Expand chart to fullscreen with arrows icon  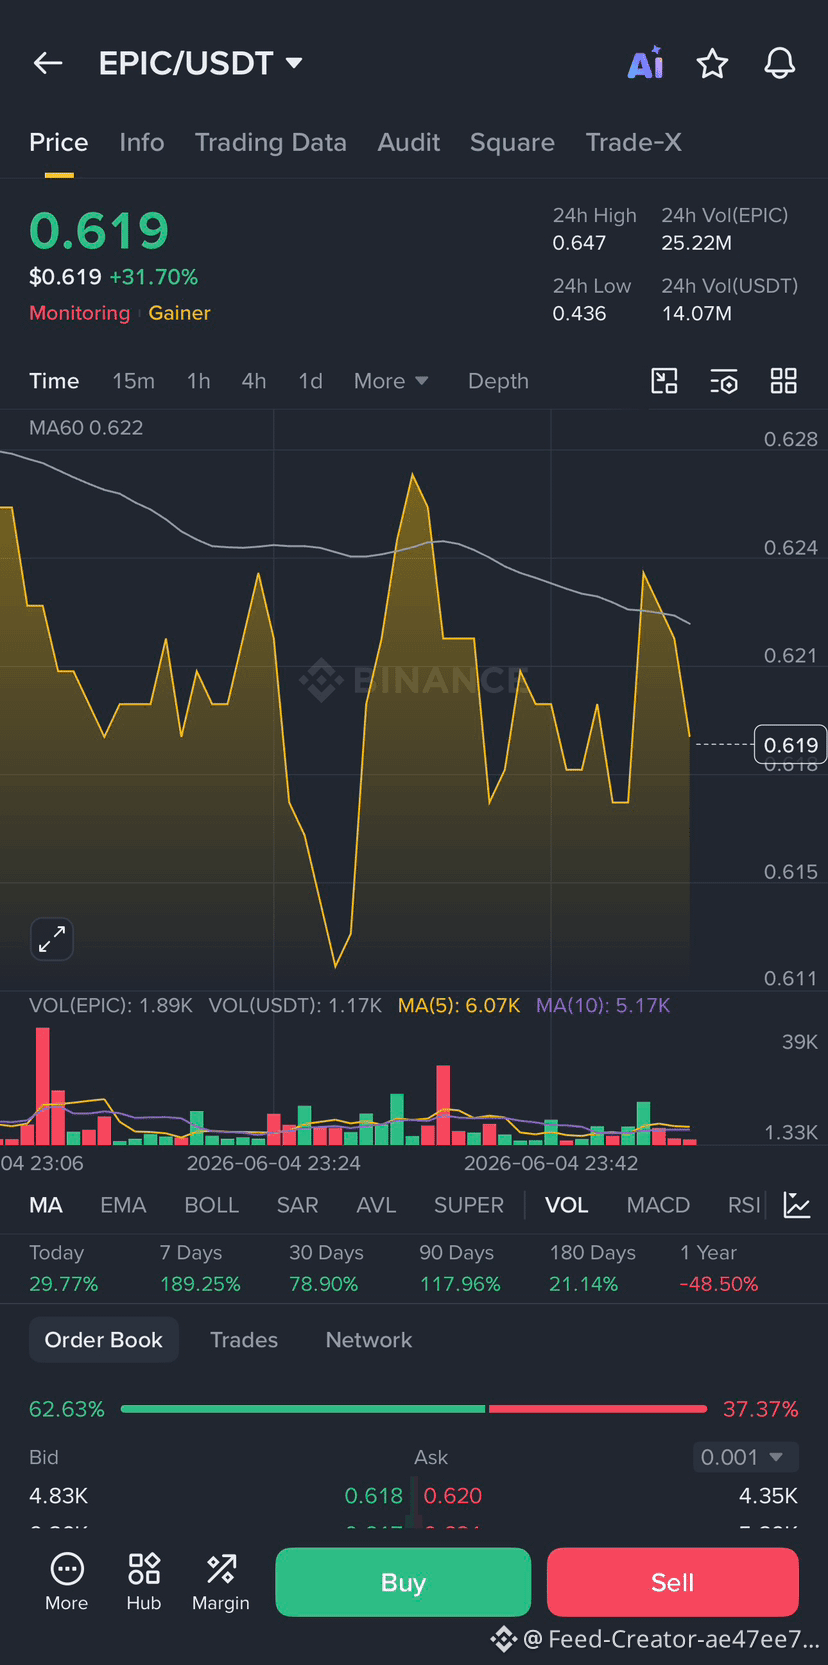pos(52,939)
